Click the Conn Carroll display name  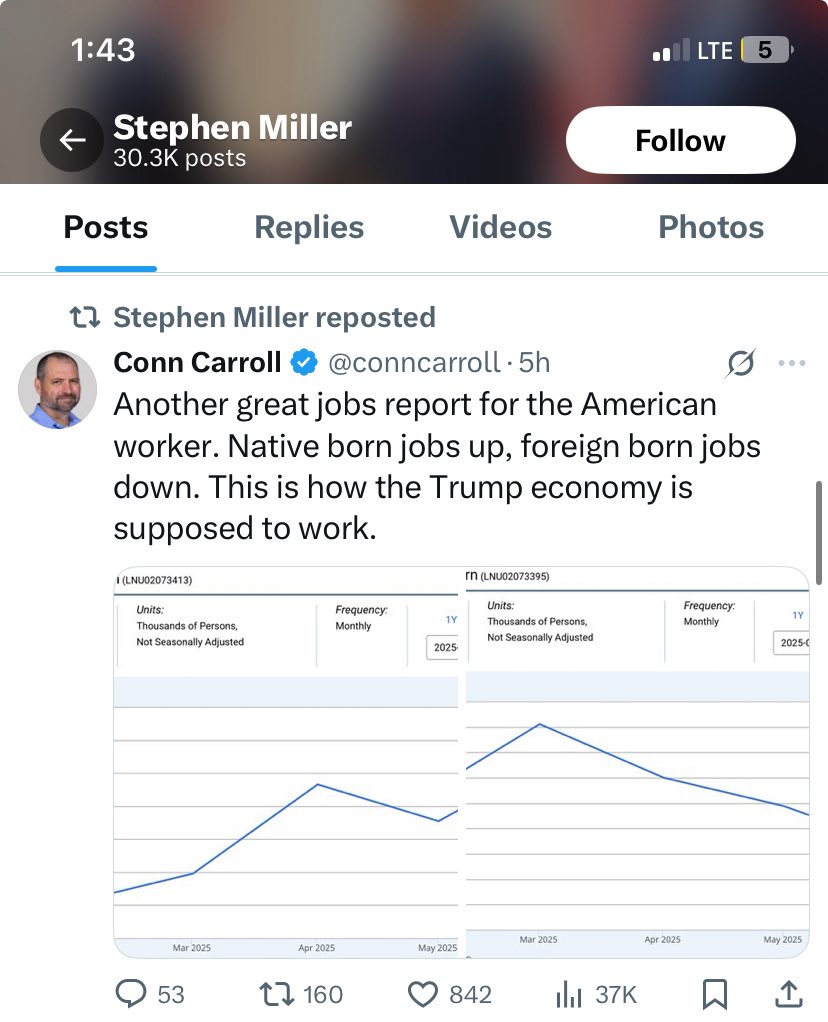pyautogui.click(x=198, y=362)
